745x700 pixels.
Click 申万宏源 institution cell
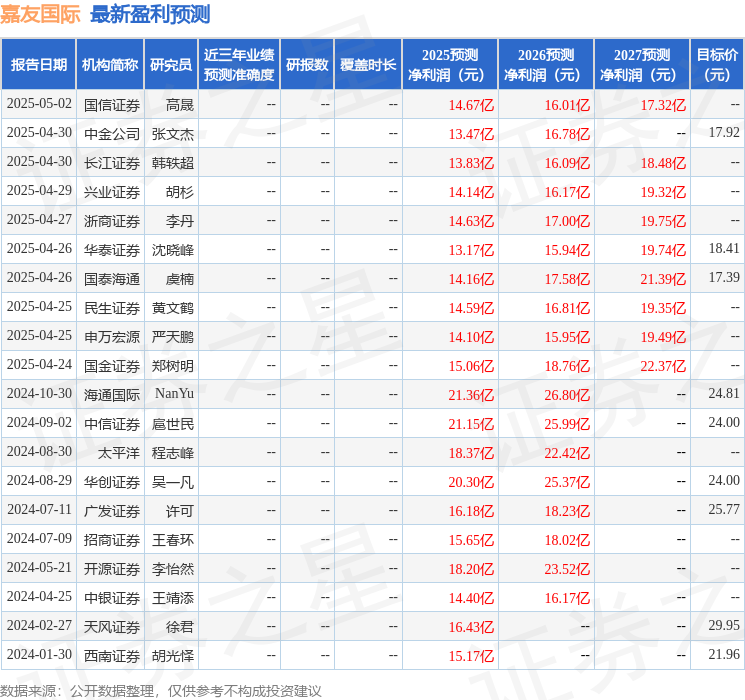click(x=112, y=336)
